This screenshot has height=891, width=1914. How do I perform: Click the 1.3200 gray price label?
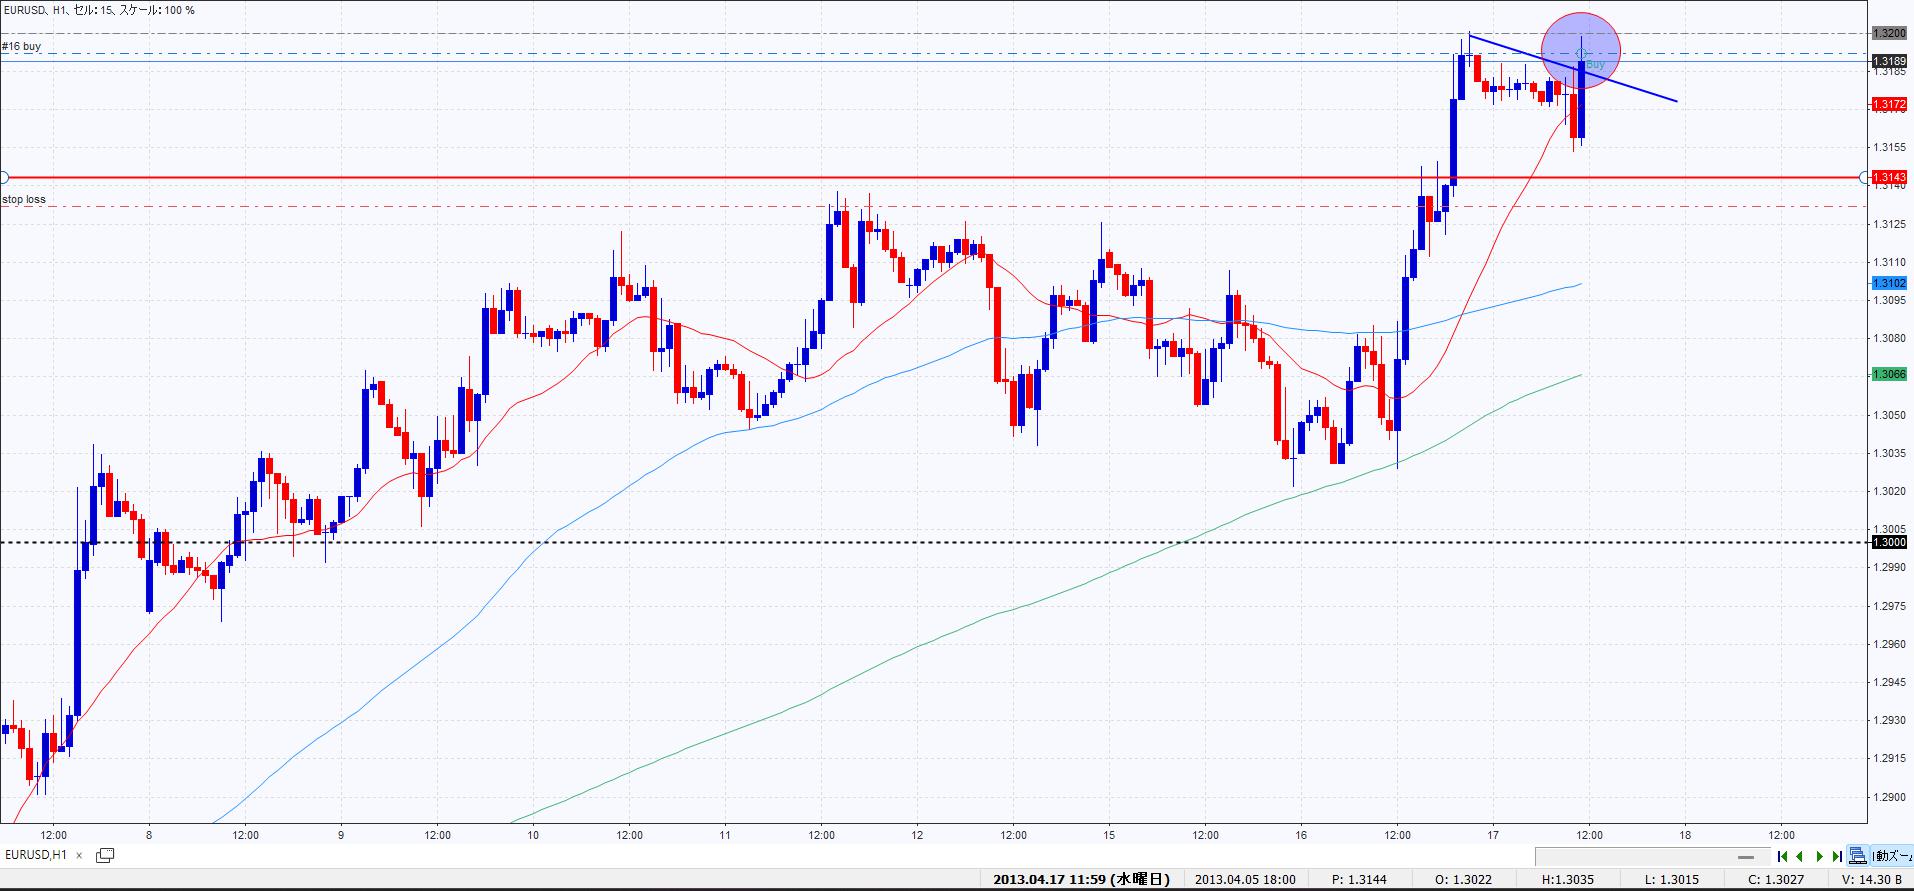tap(1889, 33)
